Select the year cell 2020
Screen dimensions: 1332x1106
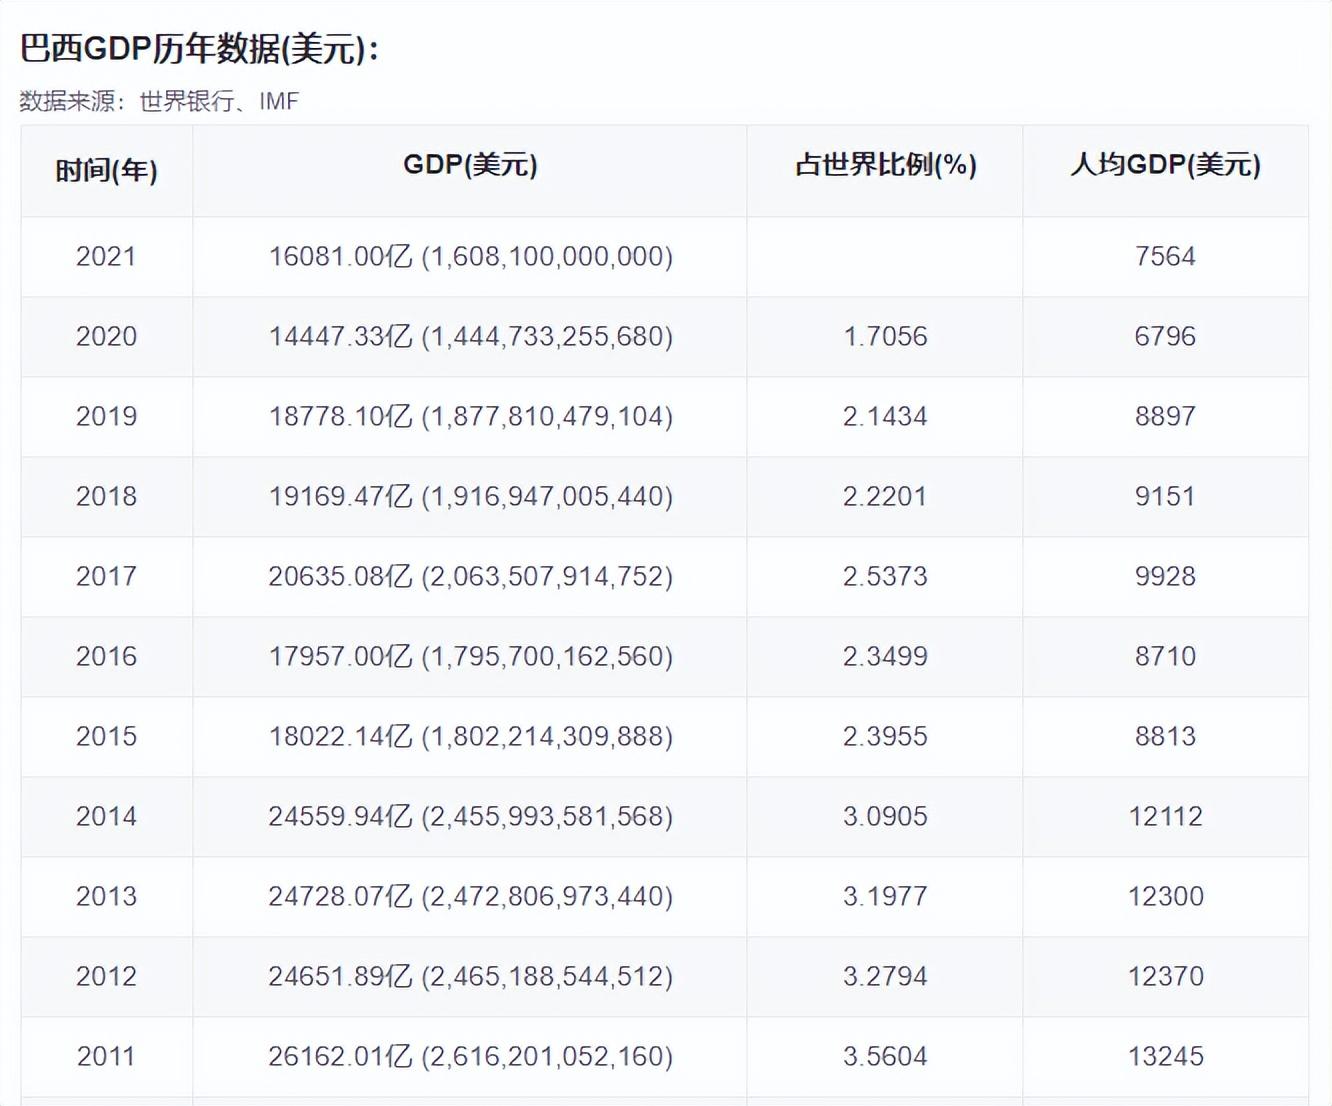pyautogui.click(x=106, y=336)
